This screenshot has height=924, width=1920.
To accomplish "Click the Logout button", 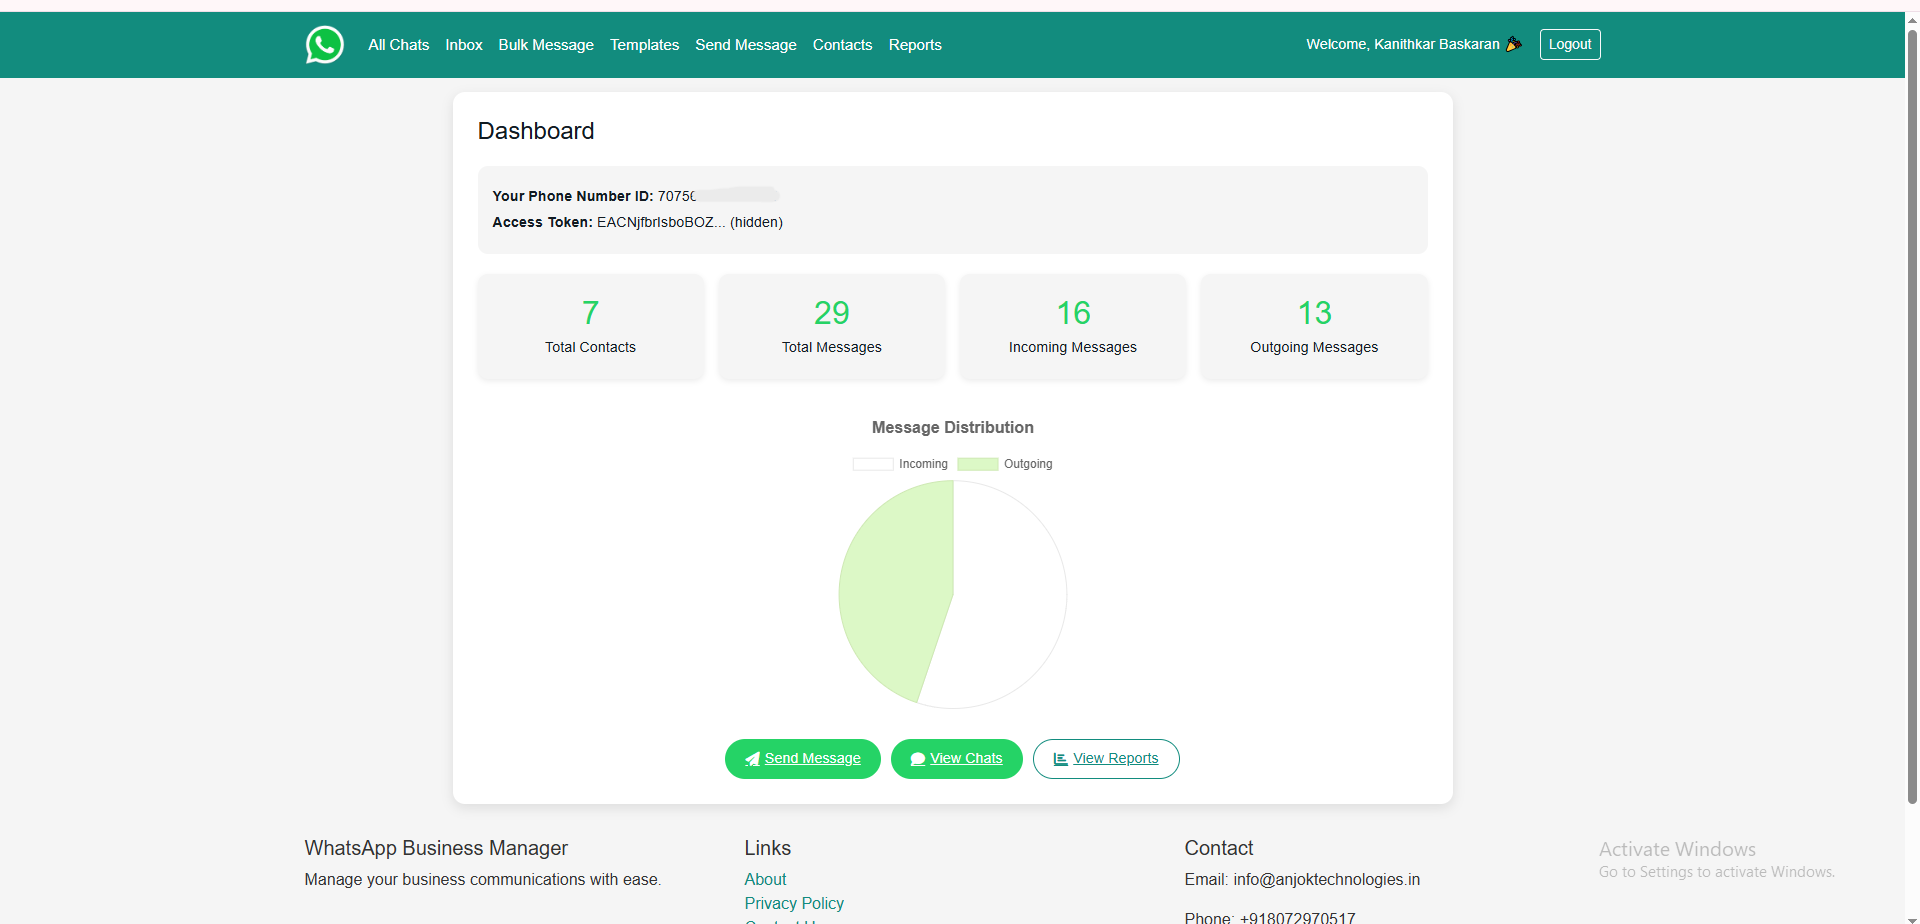I will pos(1569,44).
